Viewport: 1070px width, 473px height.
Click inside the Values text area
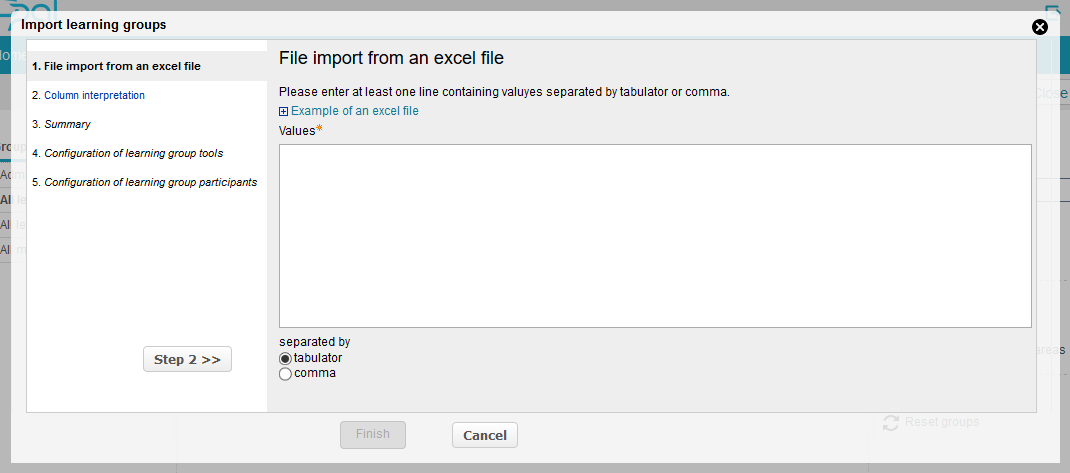[655, 235]
